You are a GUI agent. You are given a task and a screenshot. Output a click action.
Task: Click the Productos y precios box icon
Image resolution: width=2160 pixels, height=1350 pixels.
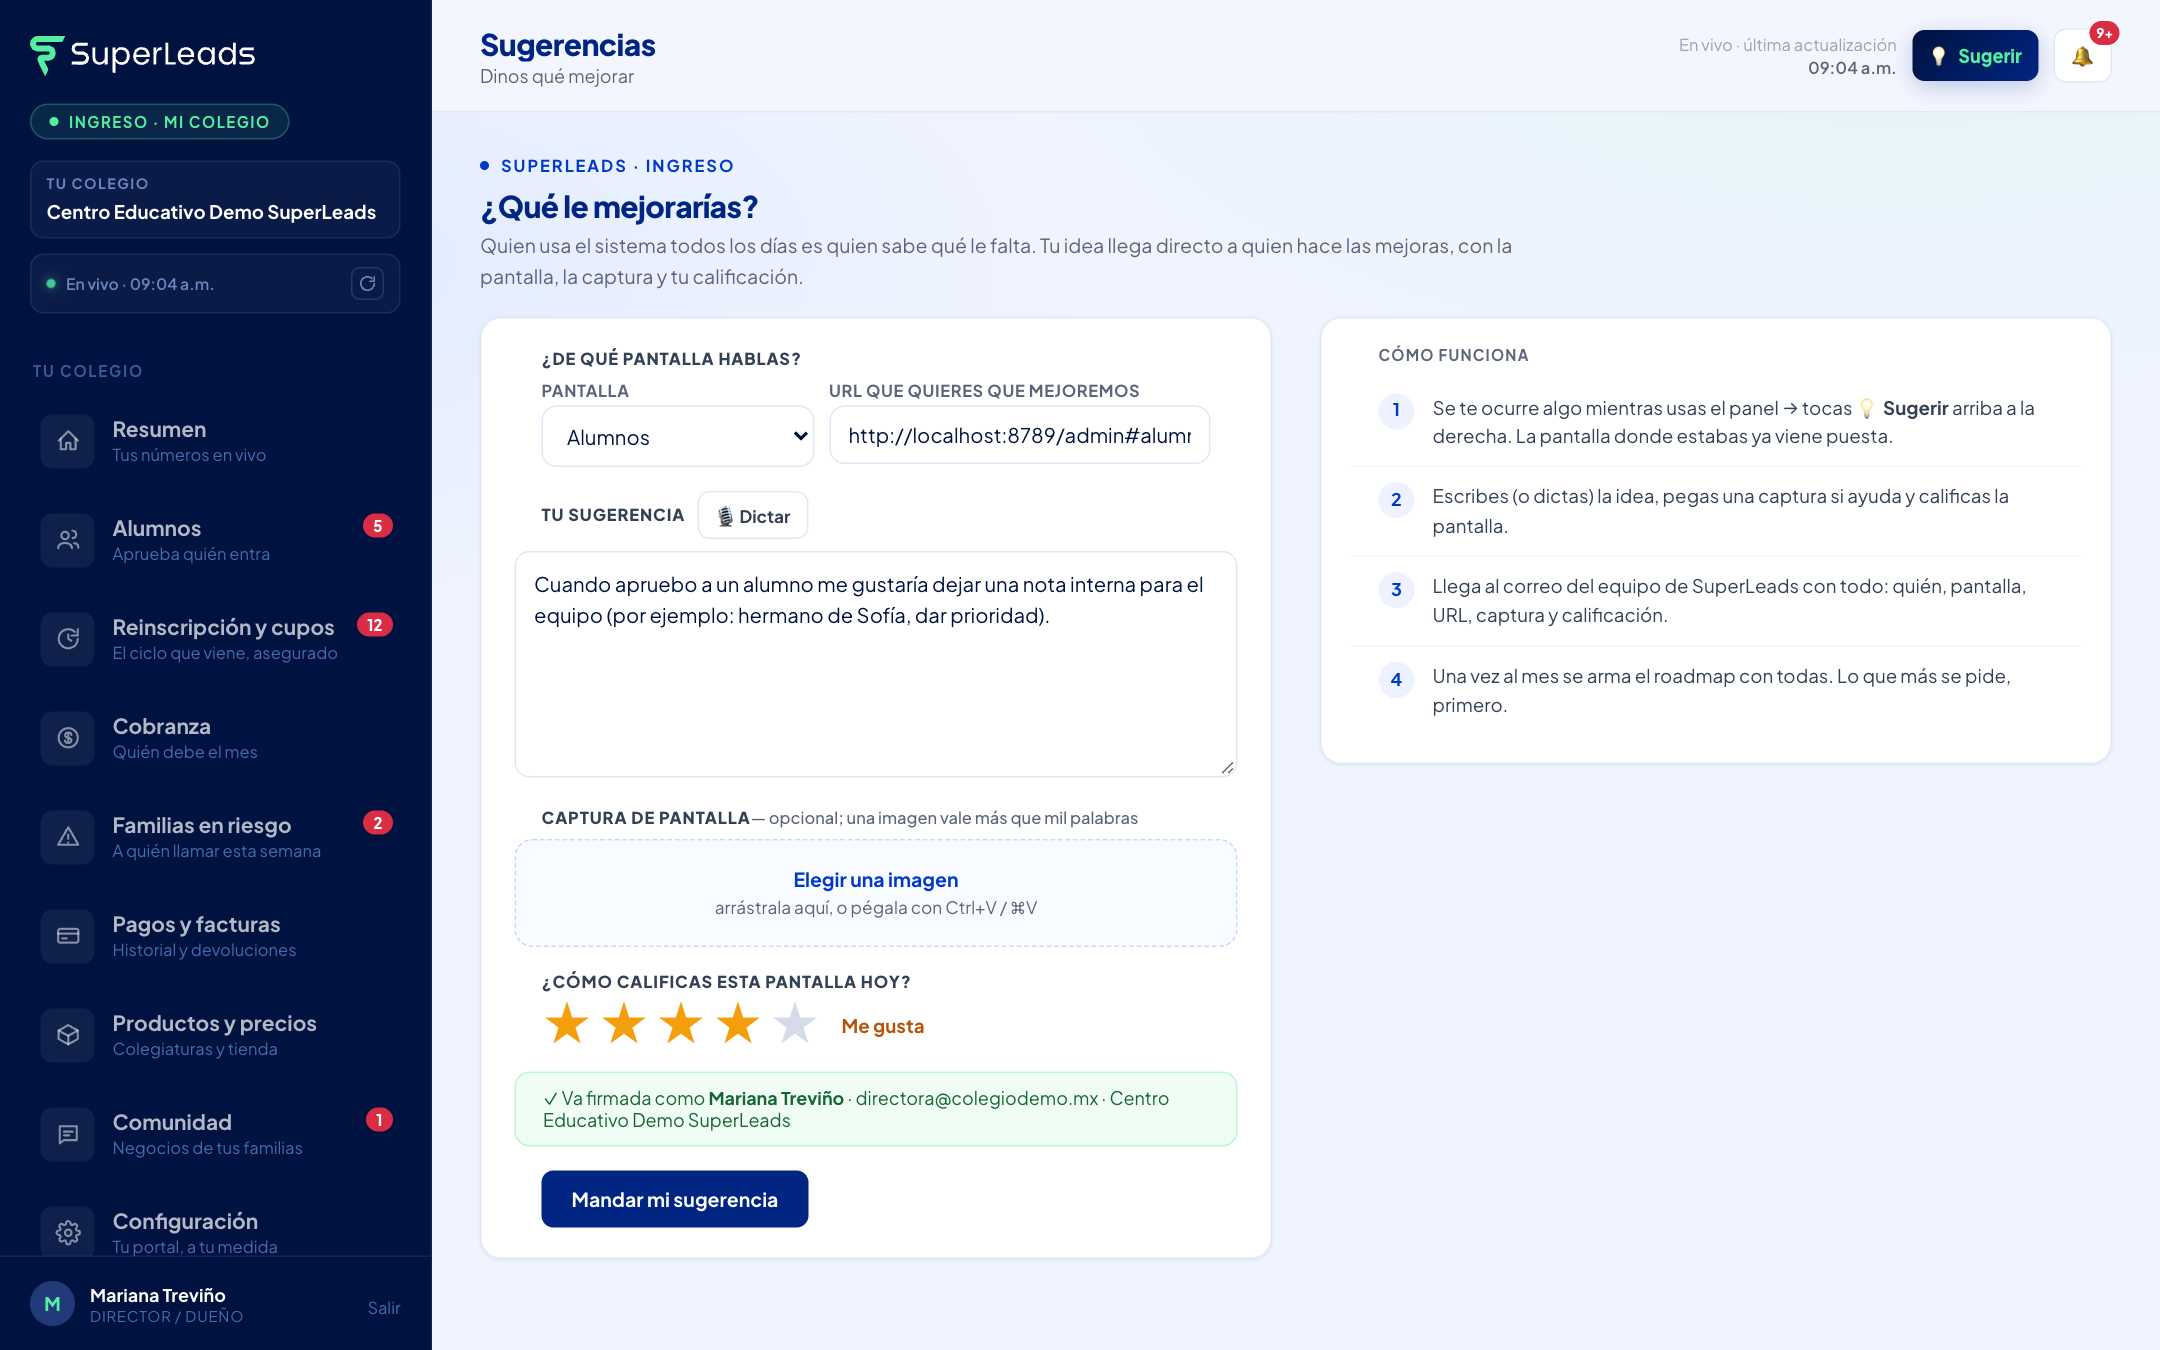point(68,1035)
